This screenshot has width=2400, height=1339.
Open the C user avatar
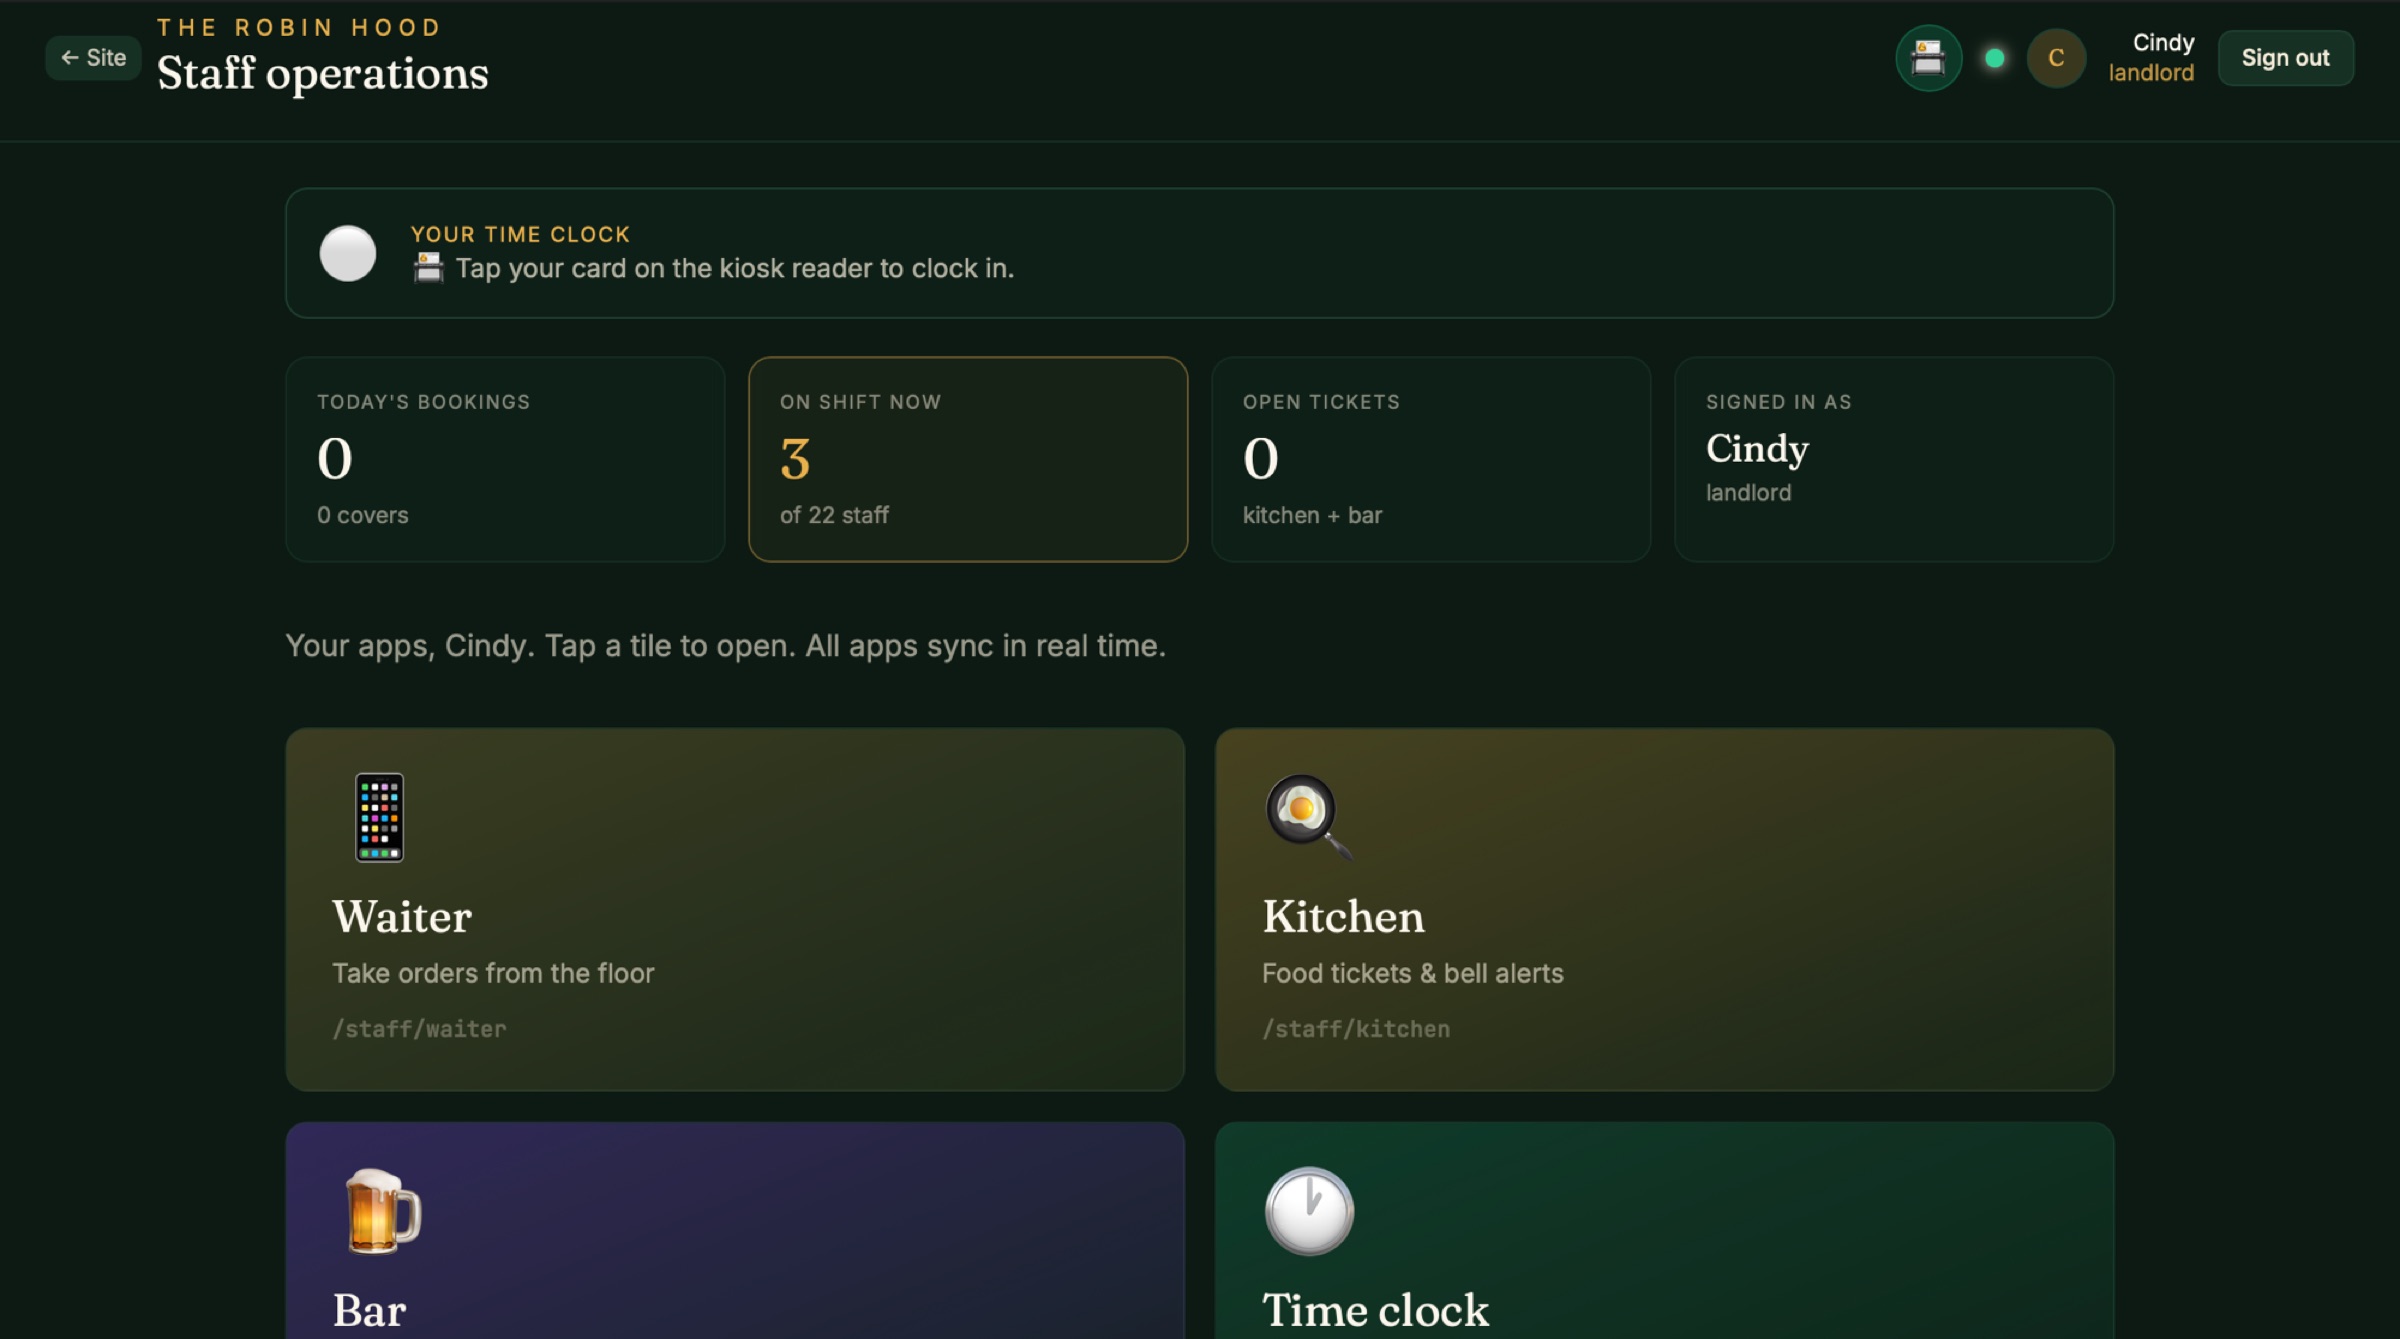2056,58
